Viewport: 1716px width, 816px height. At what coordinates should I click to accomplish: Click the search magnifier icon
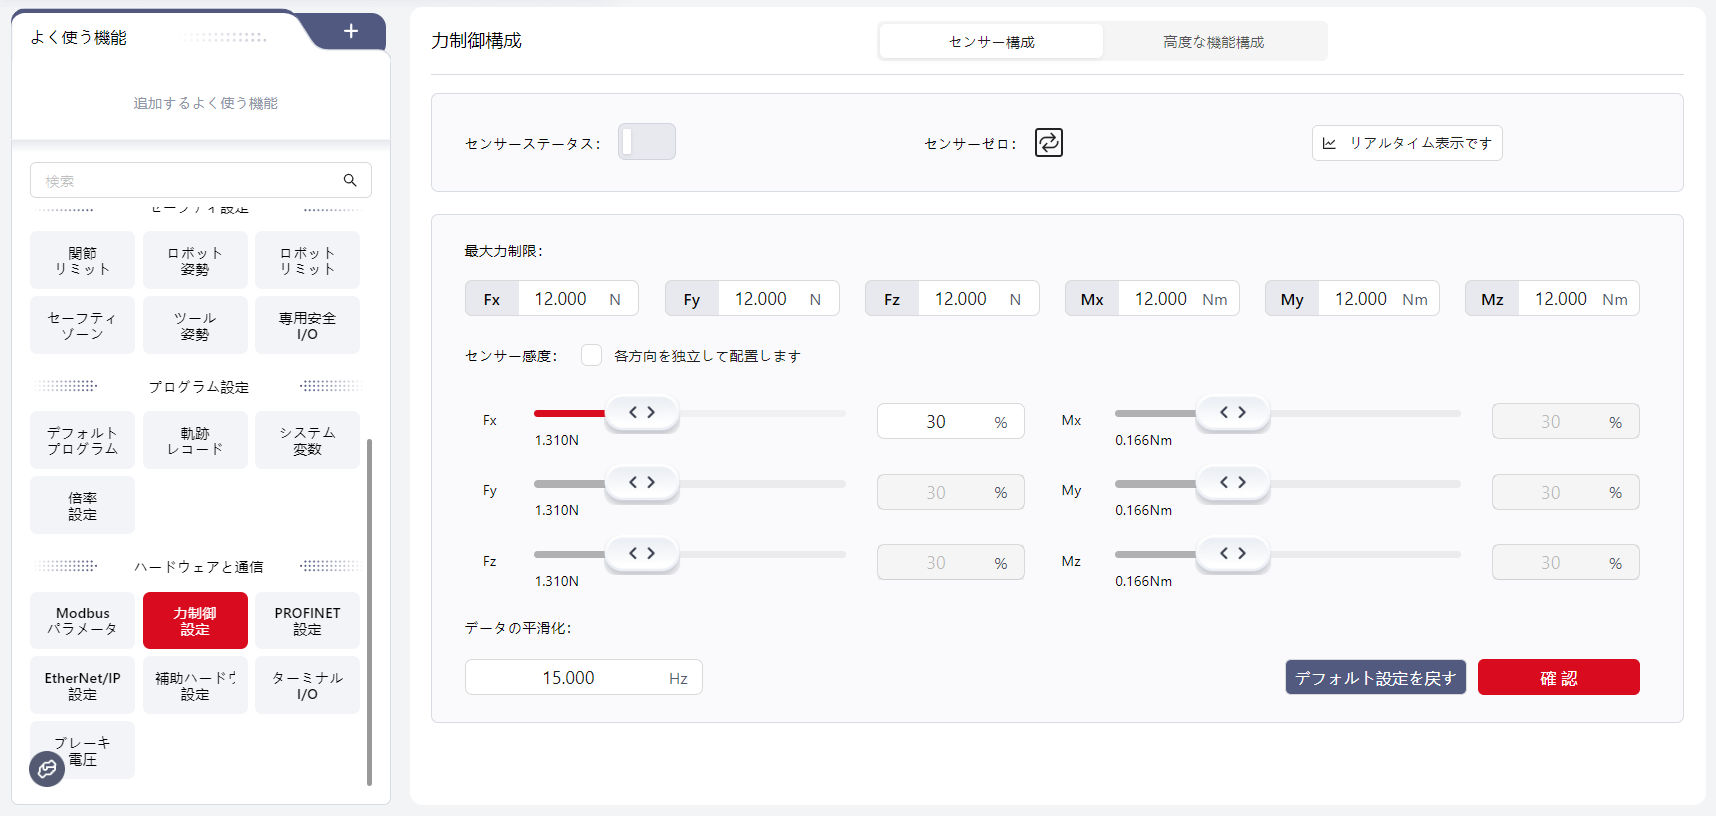(x=350, y=180)
